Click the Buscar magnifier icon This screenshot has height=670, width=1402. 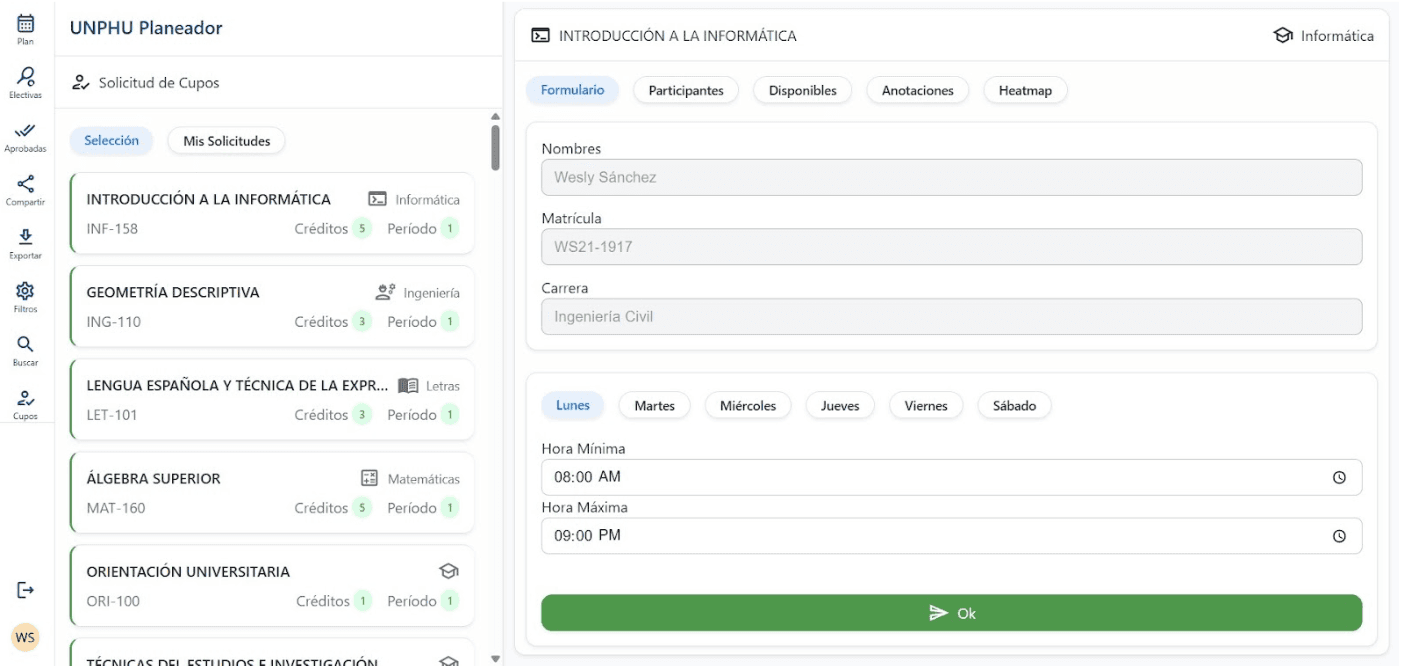pyautogui.click(x=25, y=344)
